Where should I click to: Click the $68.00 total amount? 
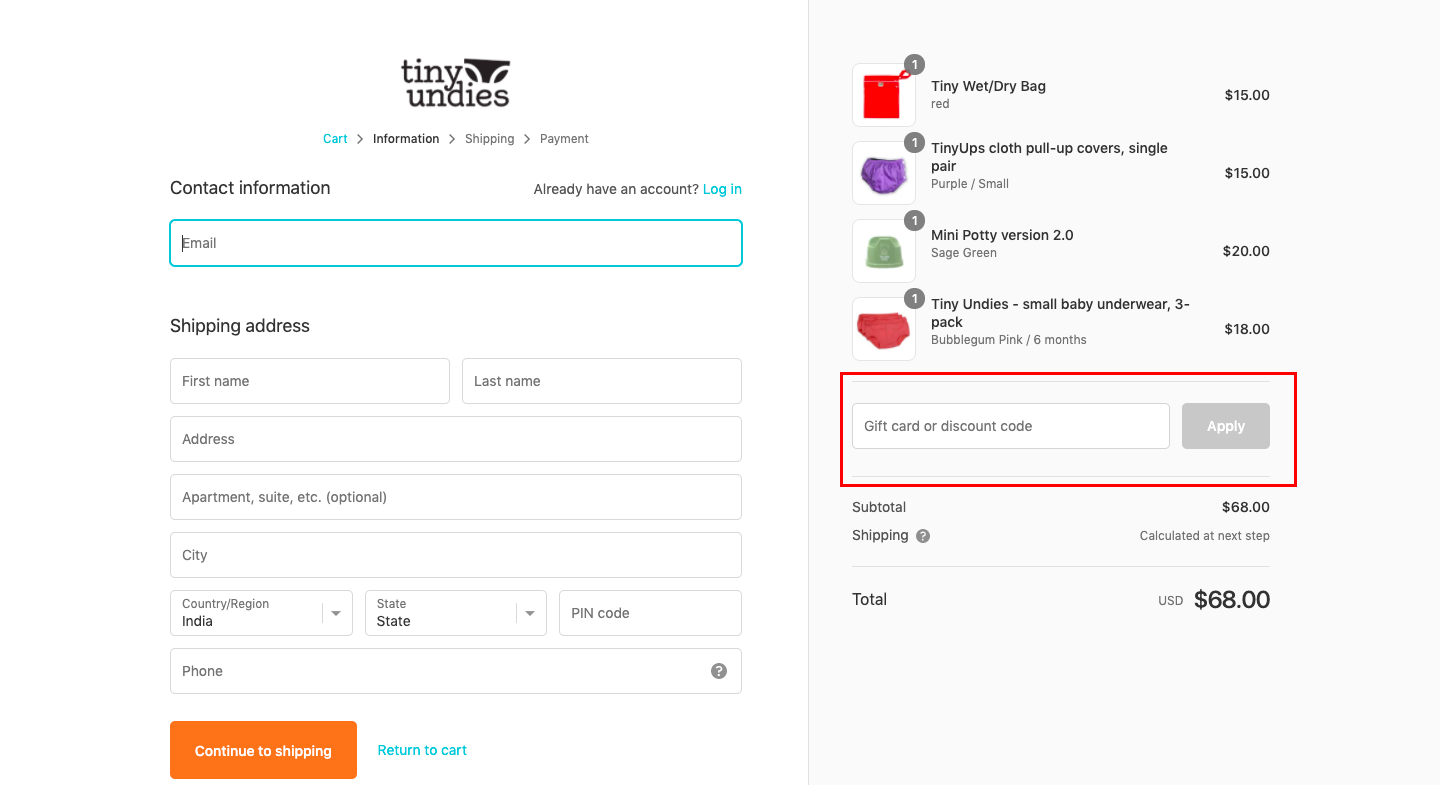click(x=1232, y=600)
